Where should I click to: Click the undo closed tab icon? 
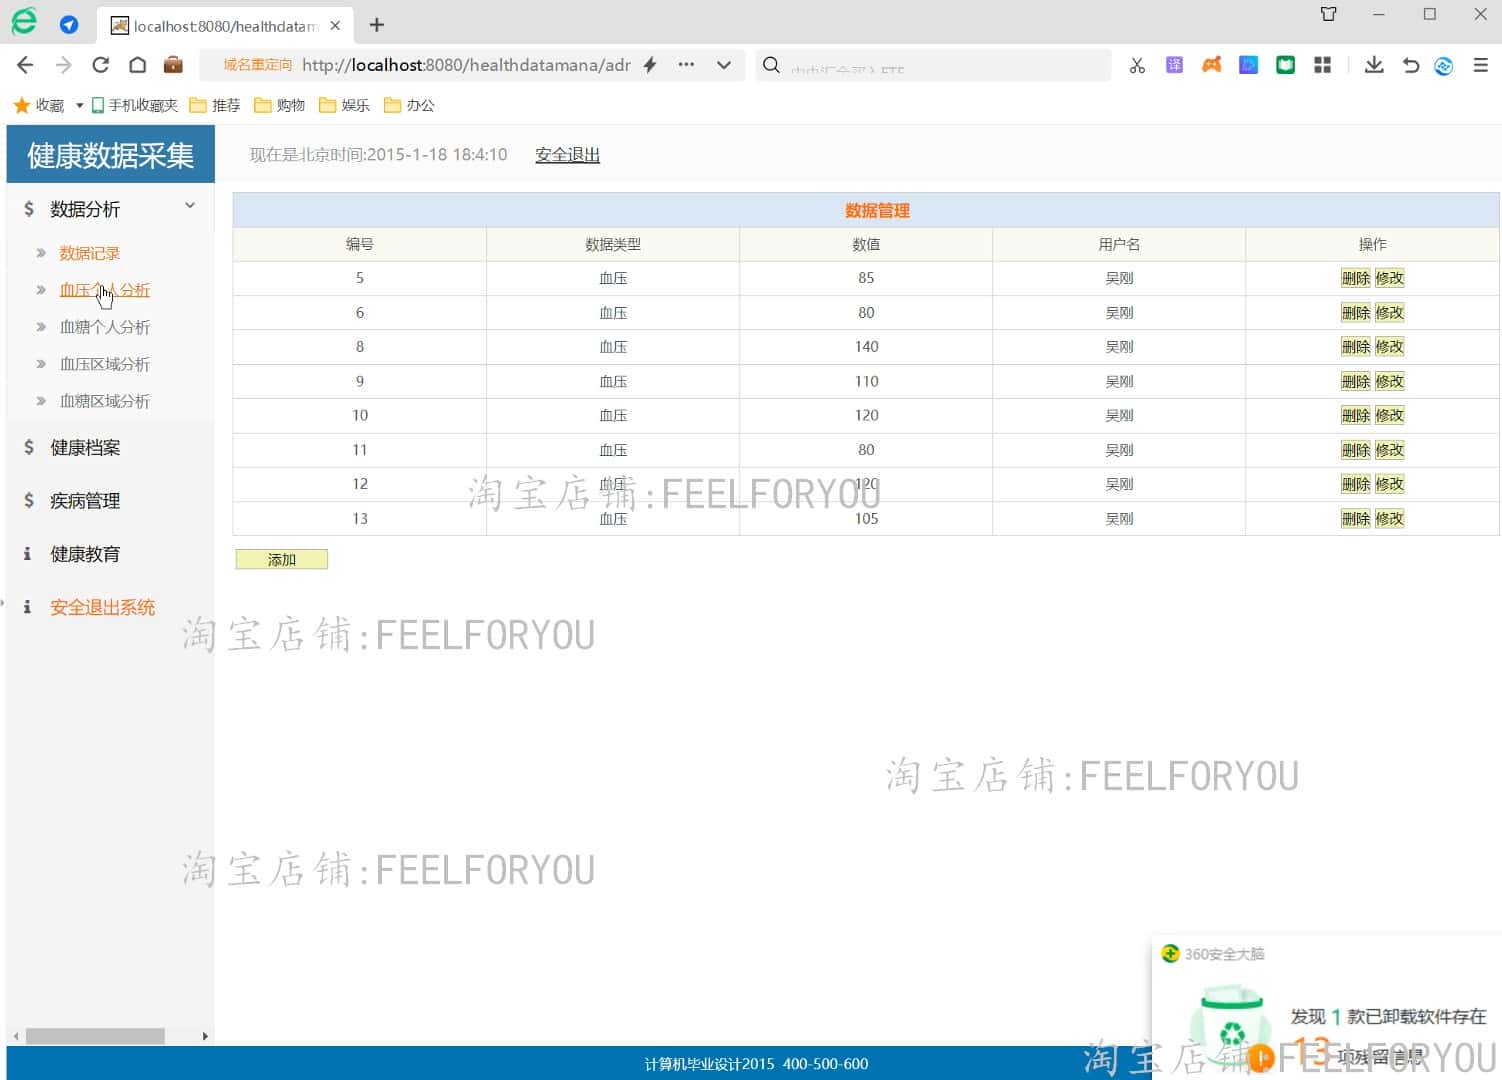[1411, 65]
